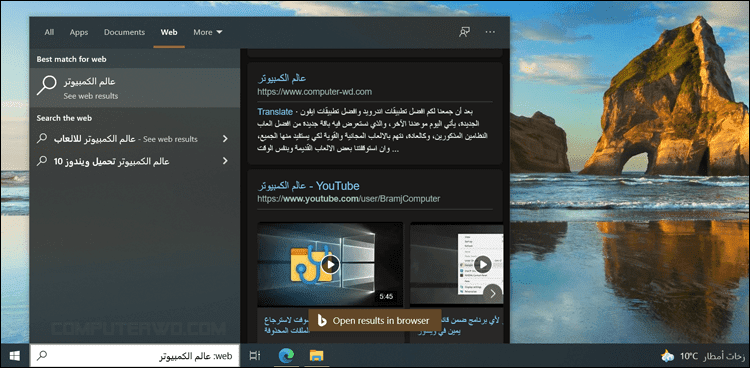Click the weather icon in system tray
Screen dimensions: 750x368
[667, 356]
